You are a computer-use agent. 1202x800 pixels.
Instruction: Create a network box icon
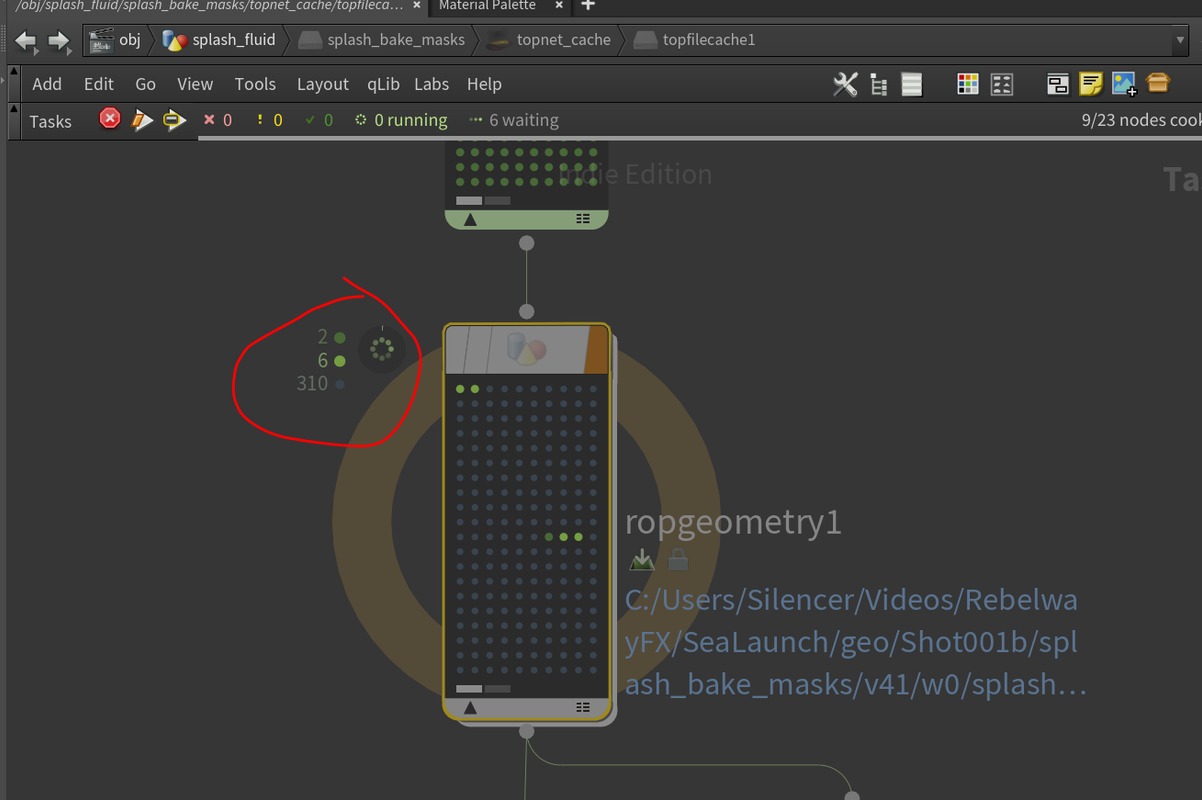point(1058,84)
